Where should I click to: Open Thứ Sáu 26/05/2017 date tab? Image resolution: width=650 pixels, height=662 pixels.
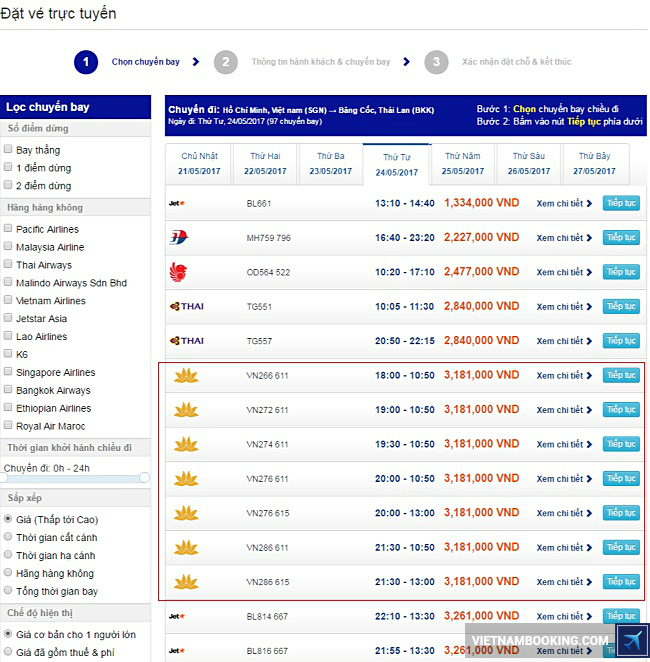(528, 164)
